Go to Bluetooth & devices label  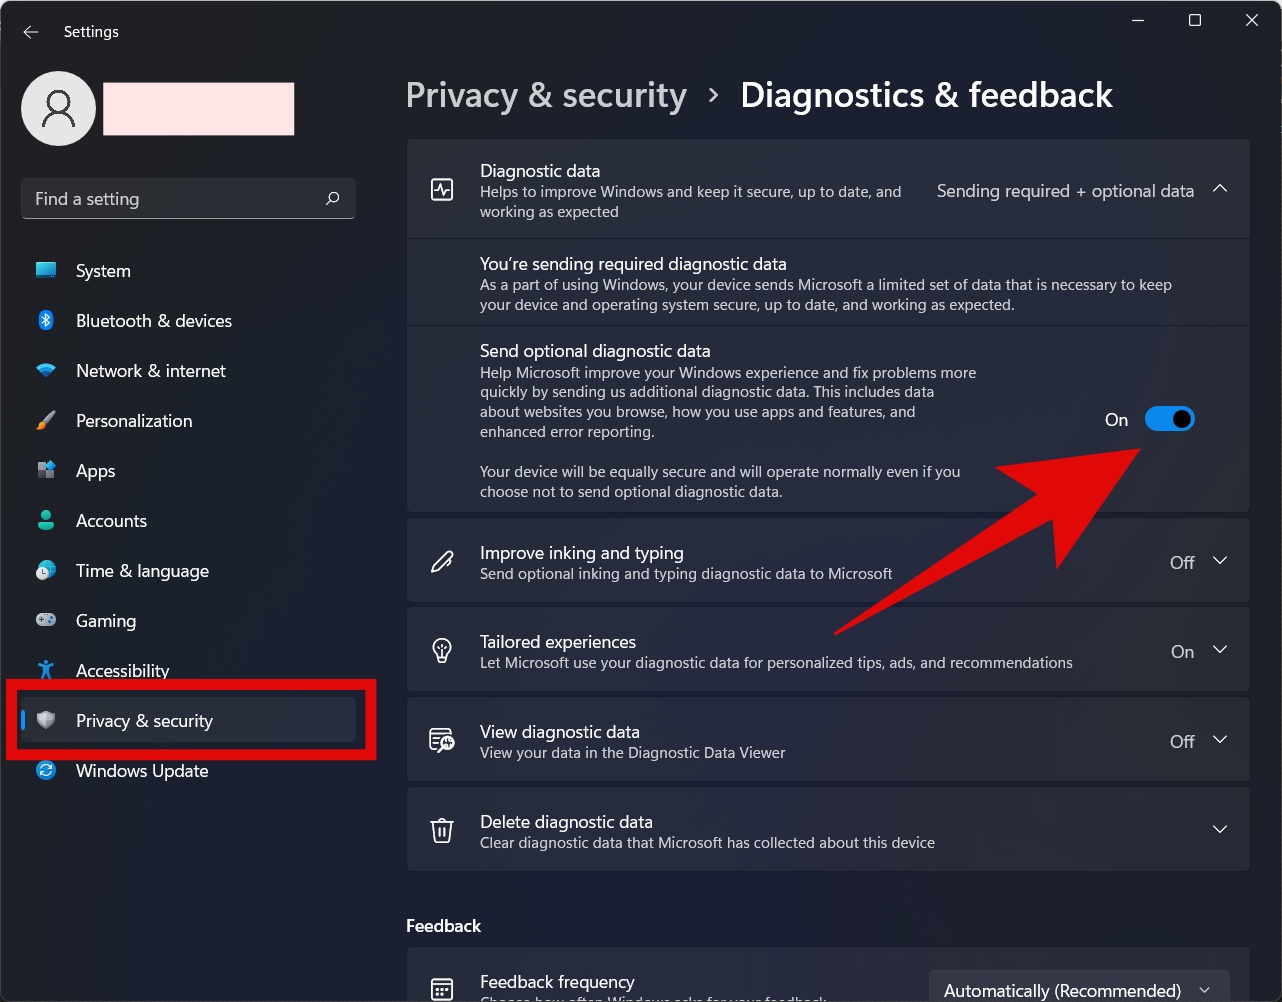click(x=154, y=321)
